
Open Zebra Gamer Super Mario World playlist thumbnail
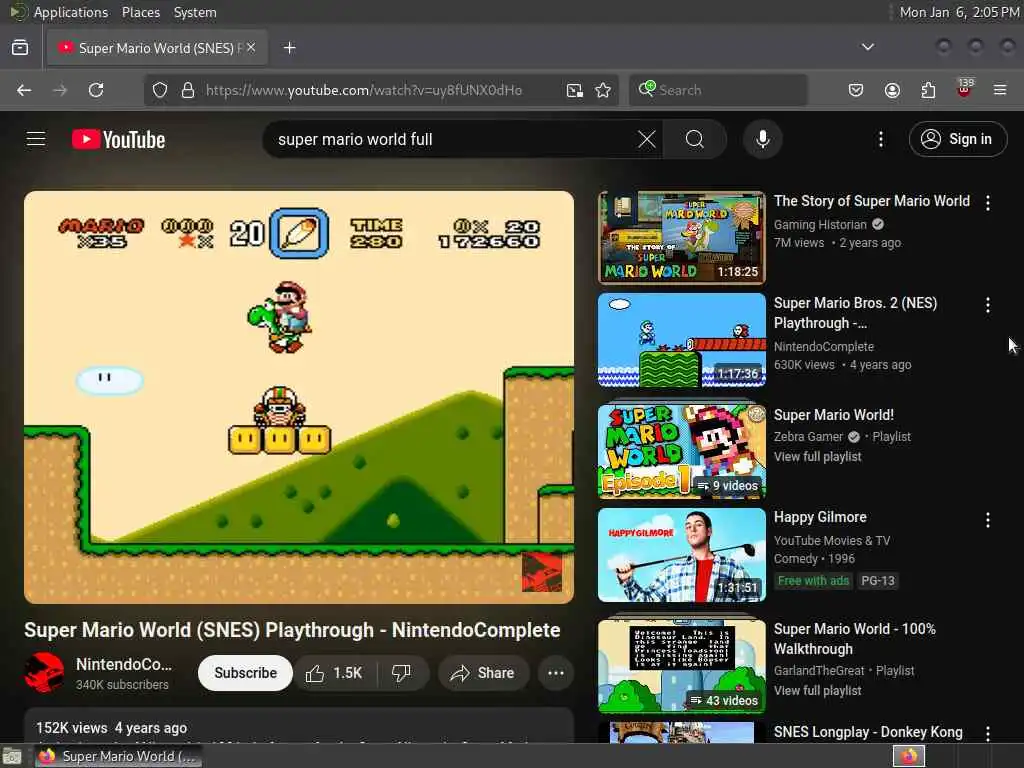click(681, 451)
